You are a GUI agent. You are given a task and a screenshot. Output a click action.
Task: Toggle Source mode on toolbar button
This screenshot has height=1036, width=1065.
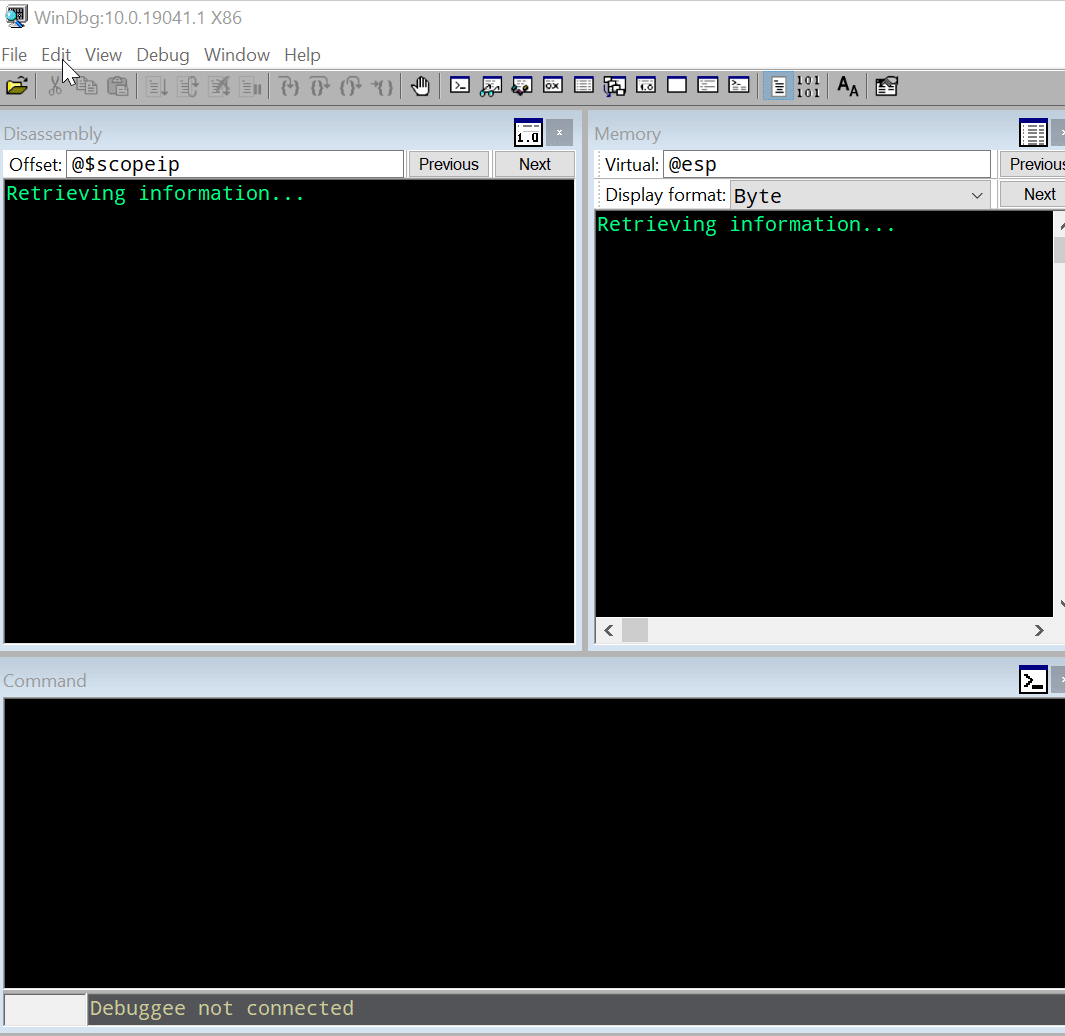(x=778, y=86)
